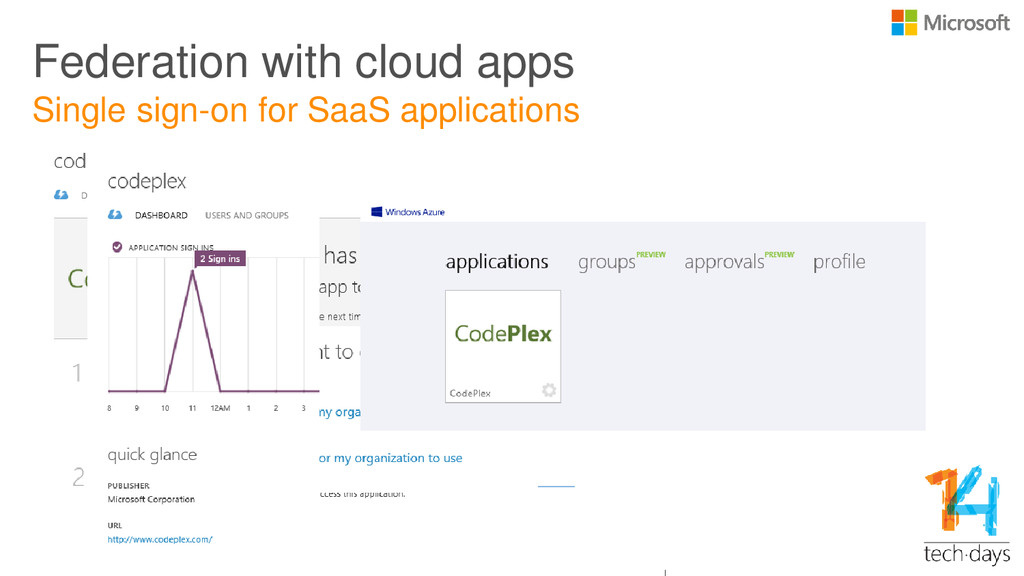The width and height of the screenshot is (1024, 576).
Task: Click the 'codeplex' heading text
Action: click(x=147, y=182)
